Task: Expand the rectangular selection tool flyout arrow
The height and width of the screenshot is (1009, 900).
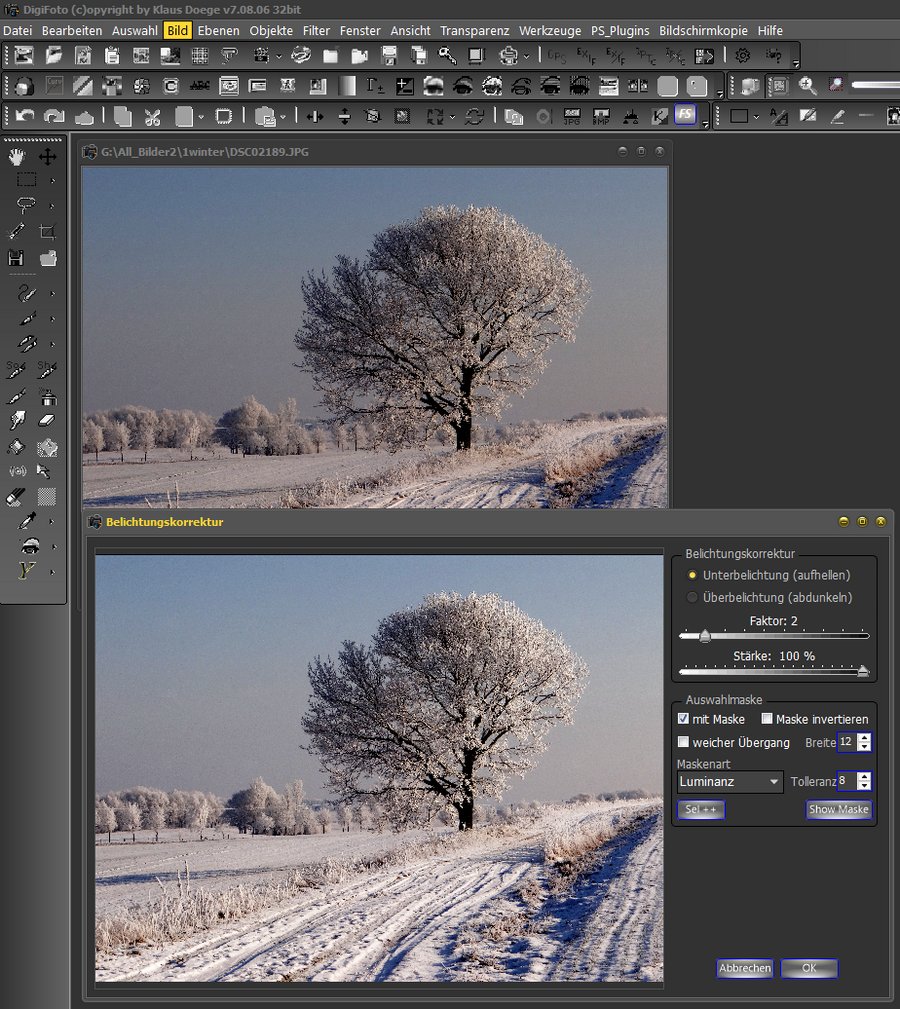Action: (52, 181)
